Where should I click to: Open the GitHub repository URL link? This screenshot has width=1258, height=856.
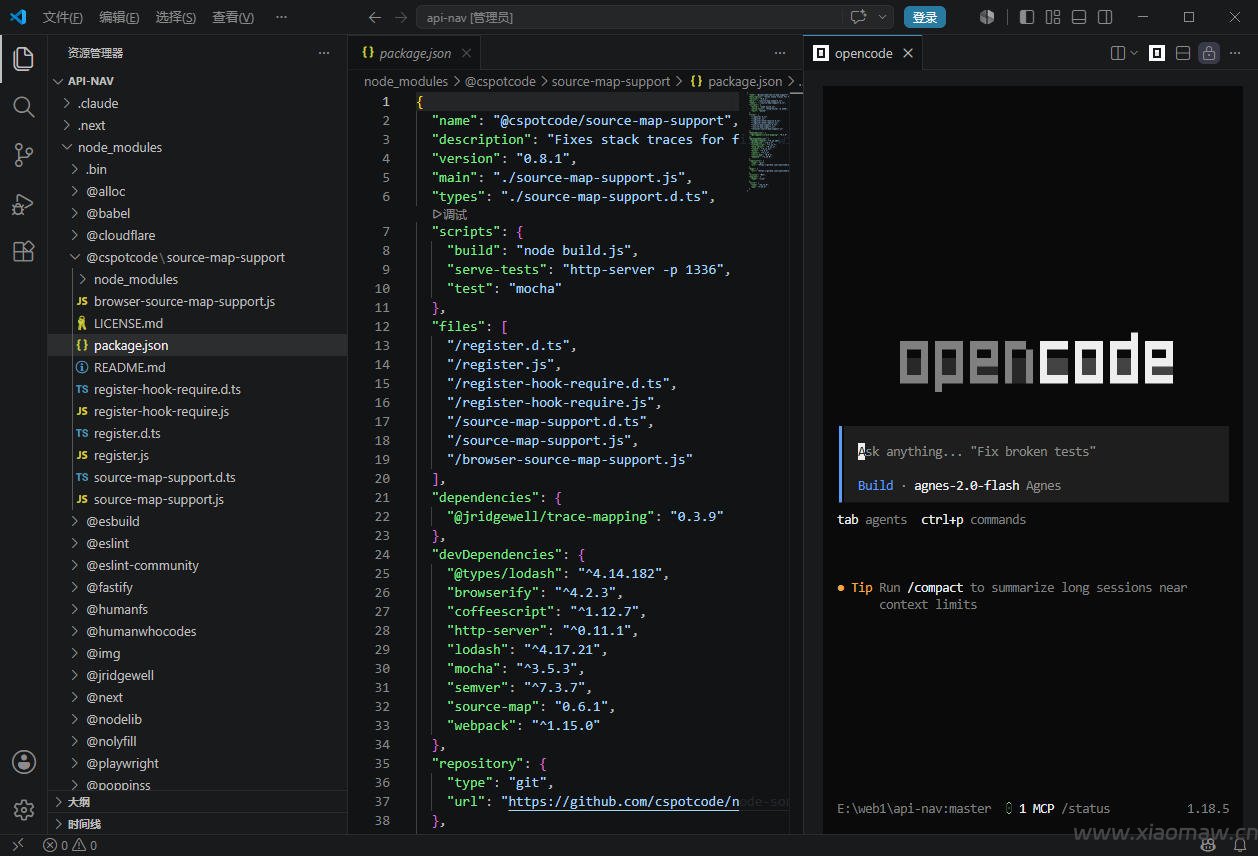point(623,801)
